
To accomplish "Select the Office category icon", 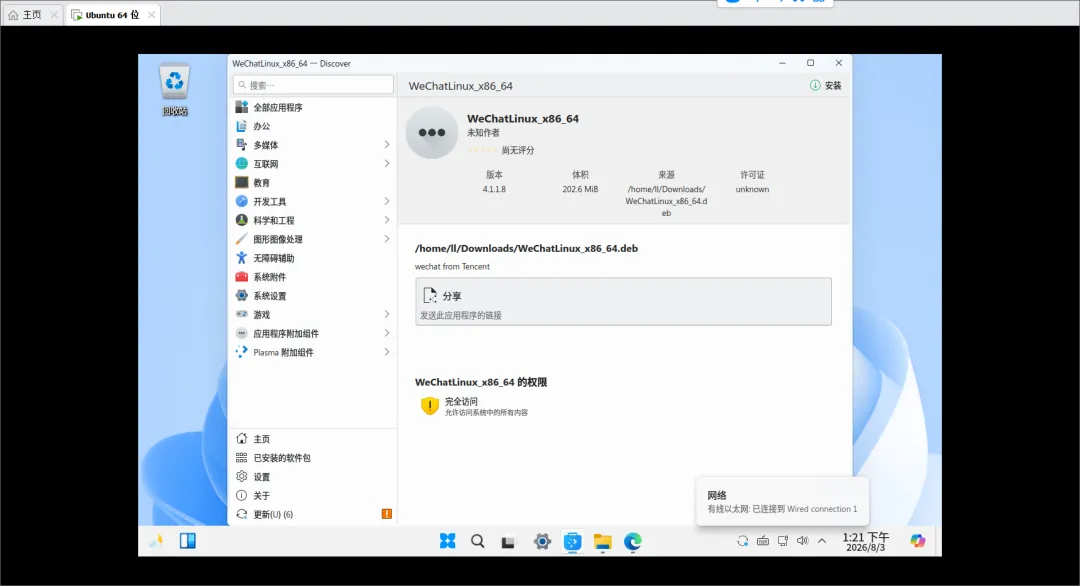I will 242,126.
